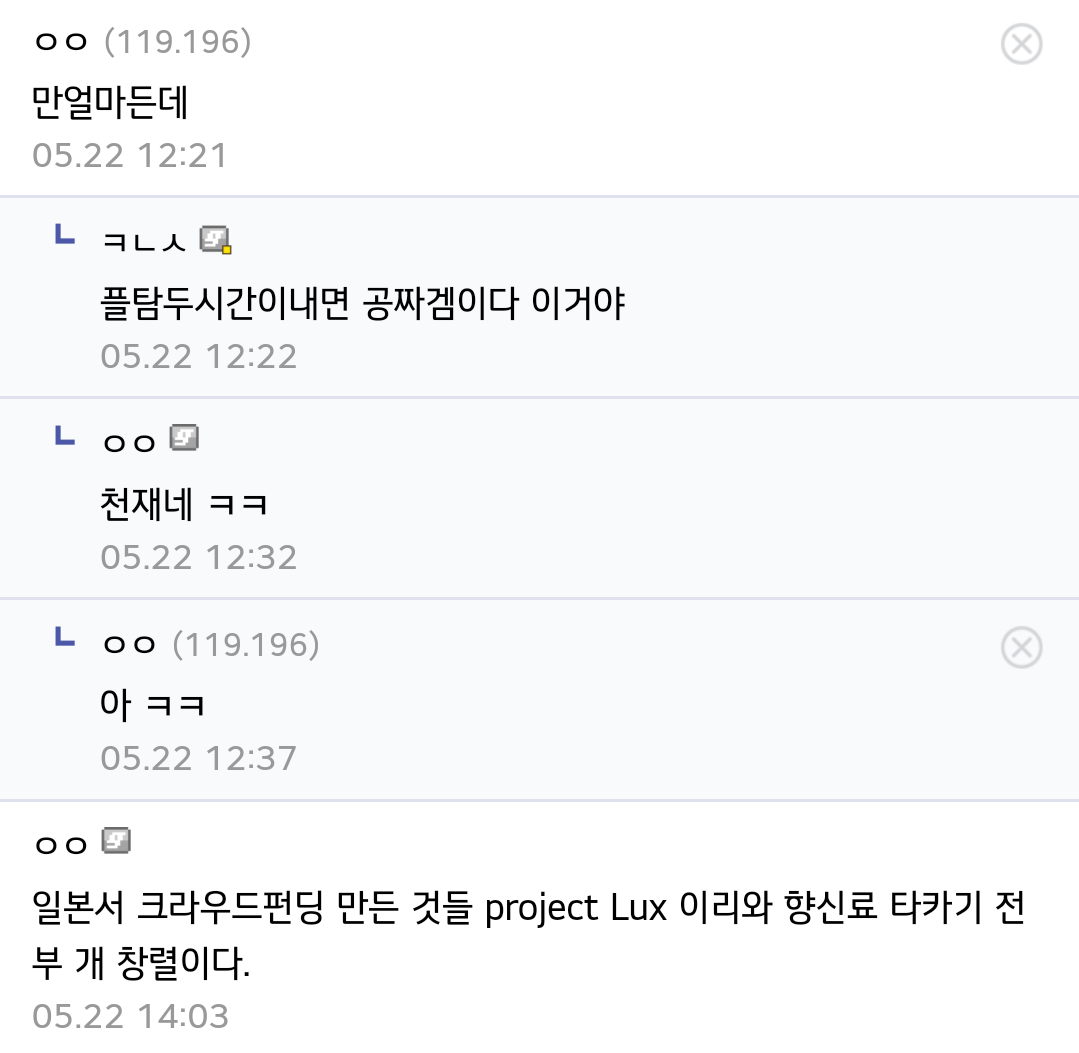
Task: Click the reply arrow icon before ㅋㄴㅅ
Action: pyautogui.click(x=65, y=234)
